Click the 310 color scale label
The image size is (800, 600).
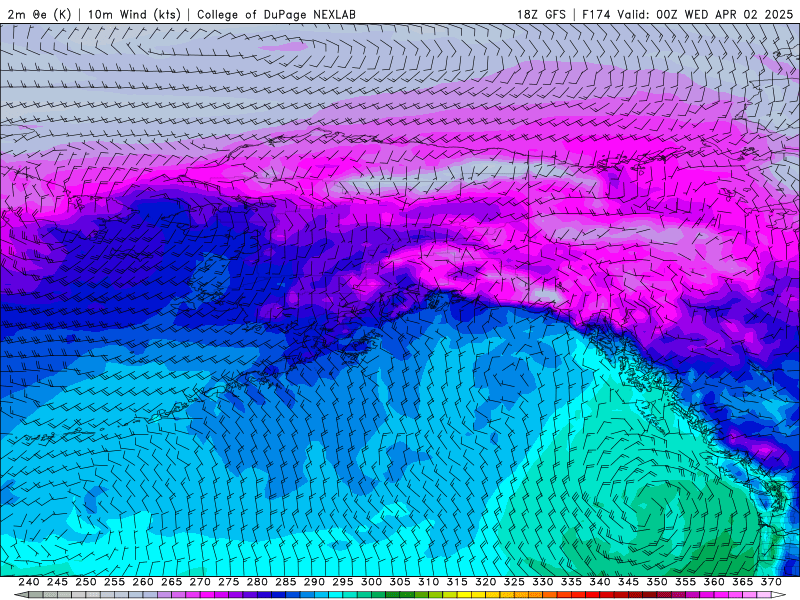(429, 582)
